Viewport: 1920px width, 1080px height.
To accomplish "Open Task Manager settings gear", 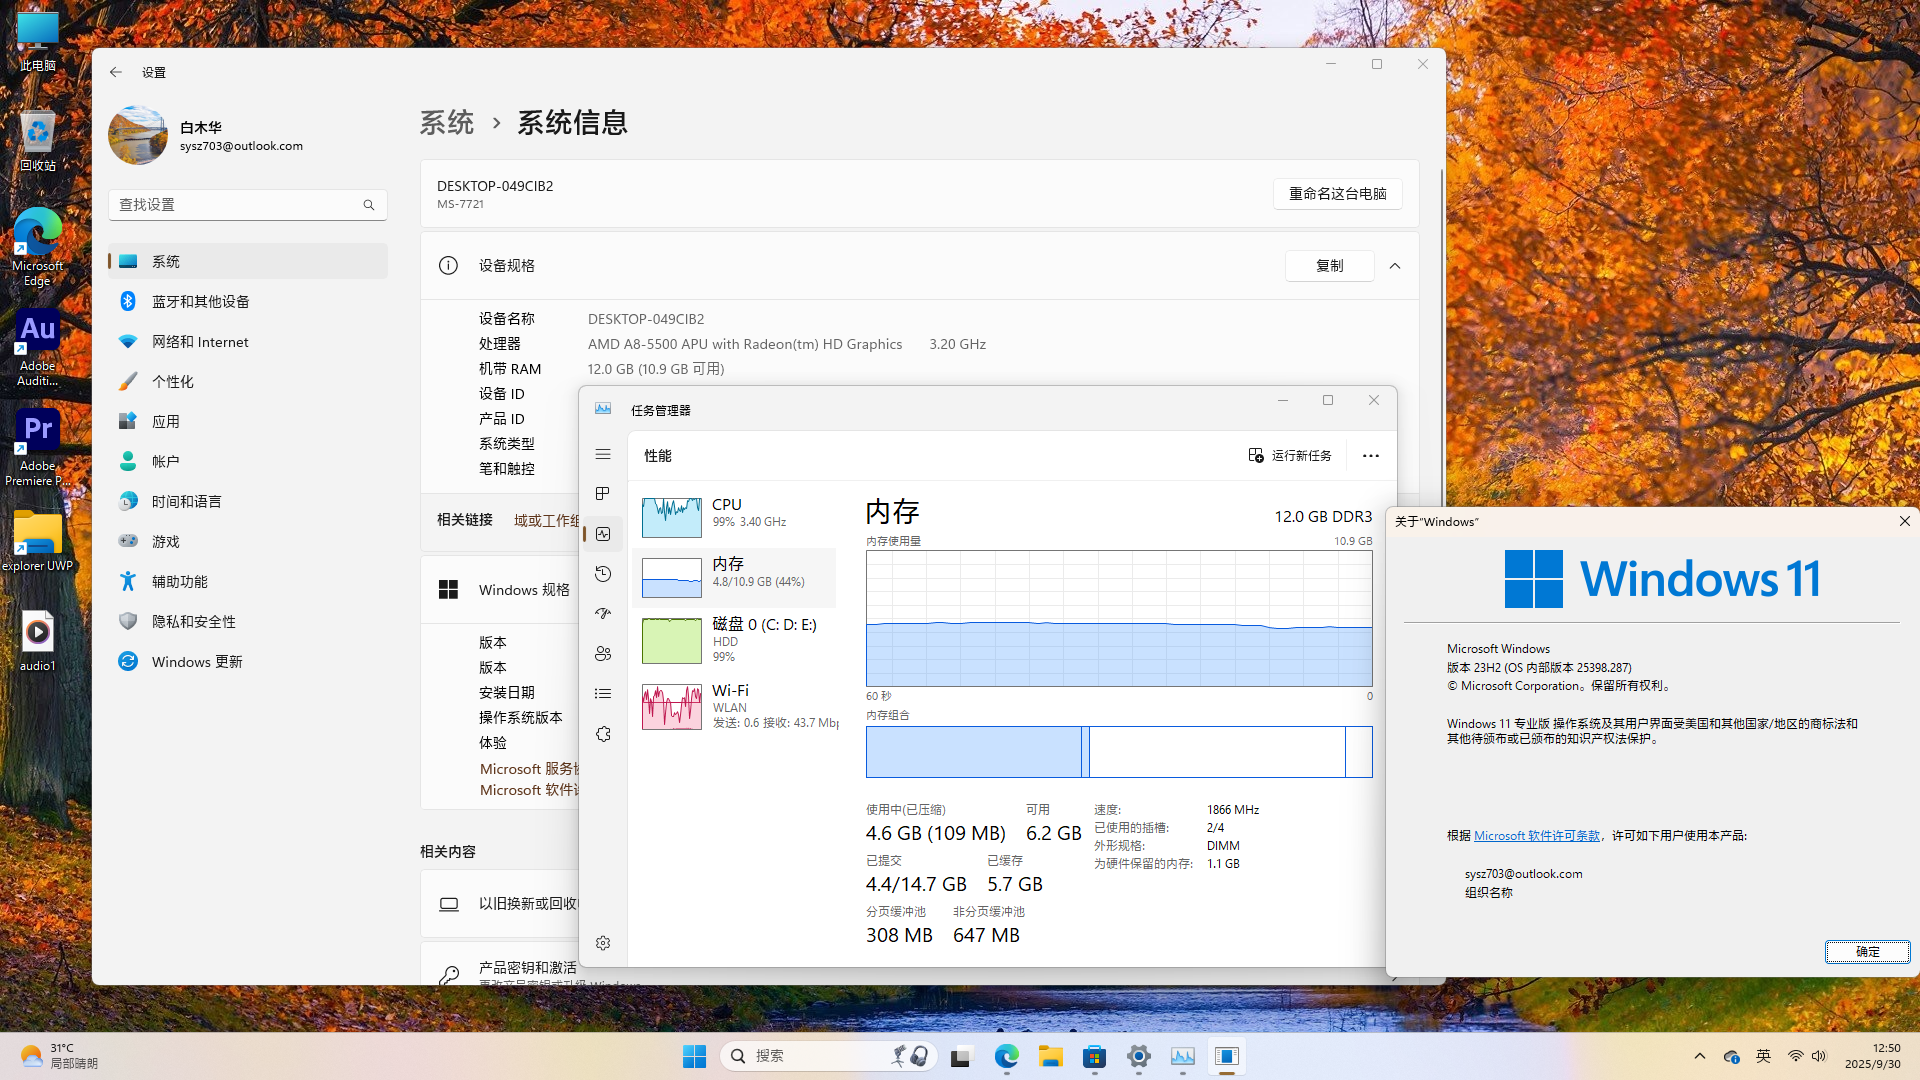I will (602, 943).
